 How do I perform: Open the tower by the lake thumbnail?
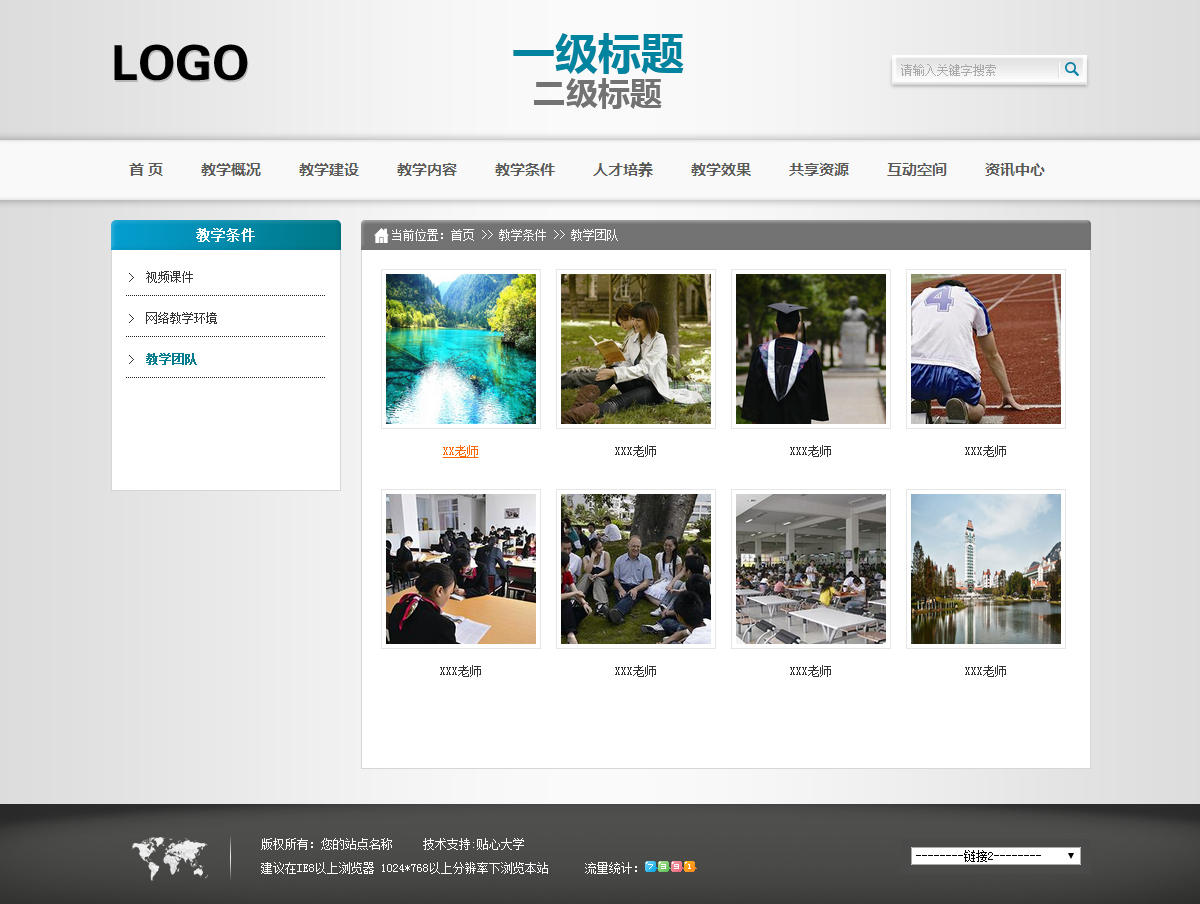tap(986, 569)
